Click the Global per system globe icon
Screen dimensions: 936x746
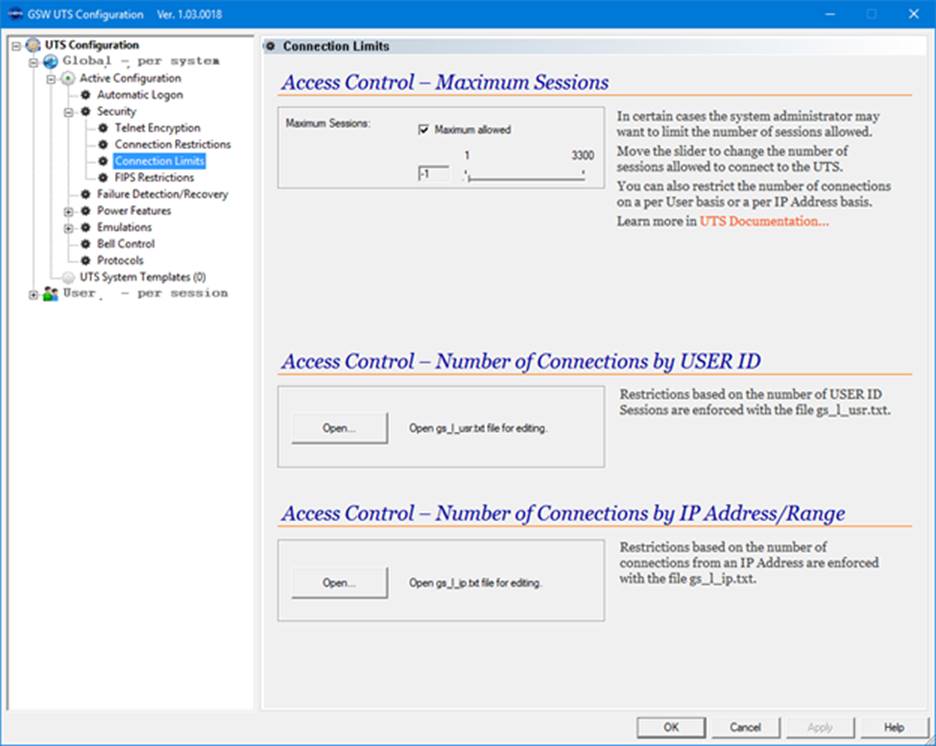pos(51,61)
